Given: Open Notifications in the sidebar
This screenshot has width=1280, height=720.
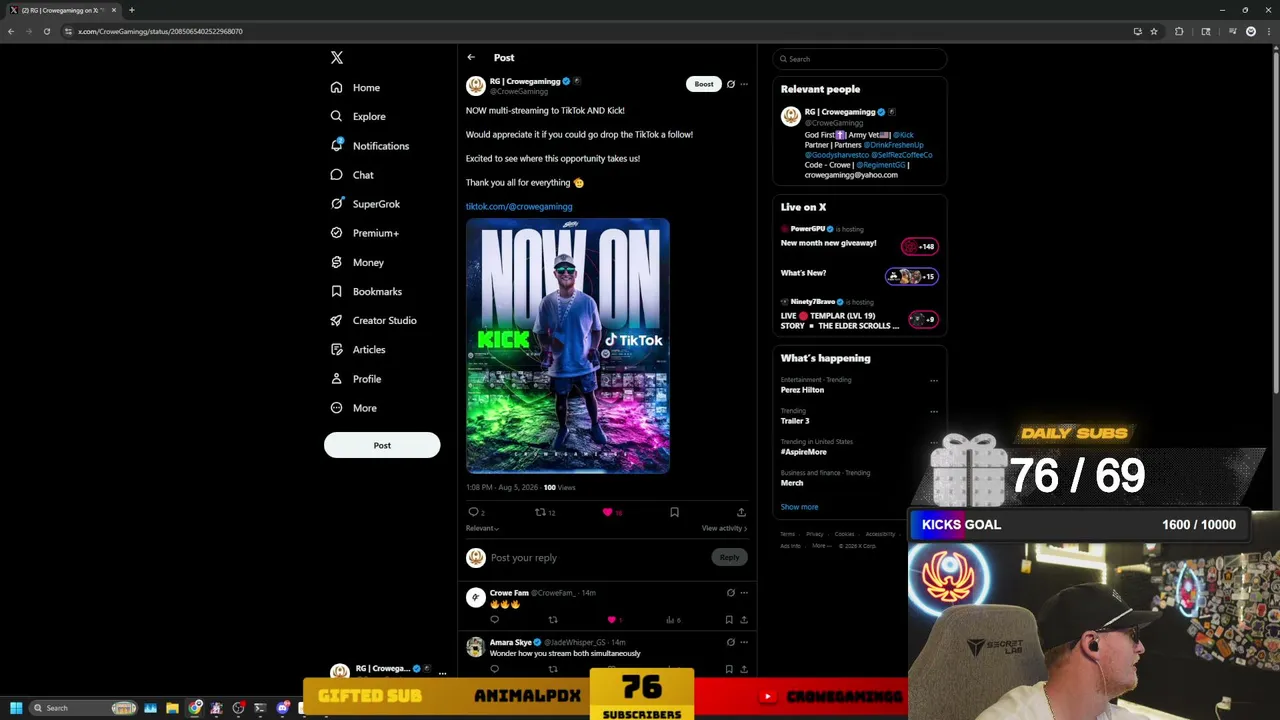Looking at the screenshot, I should pos(370,146).
